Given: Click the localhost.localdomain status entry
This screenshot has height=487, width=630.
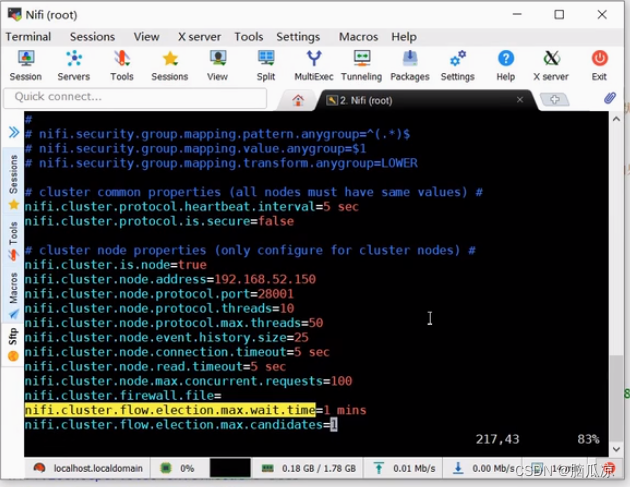Looking at the screenshot, I should [88, 468].
